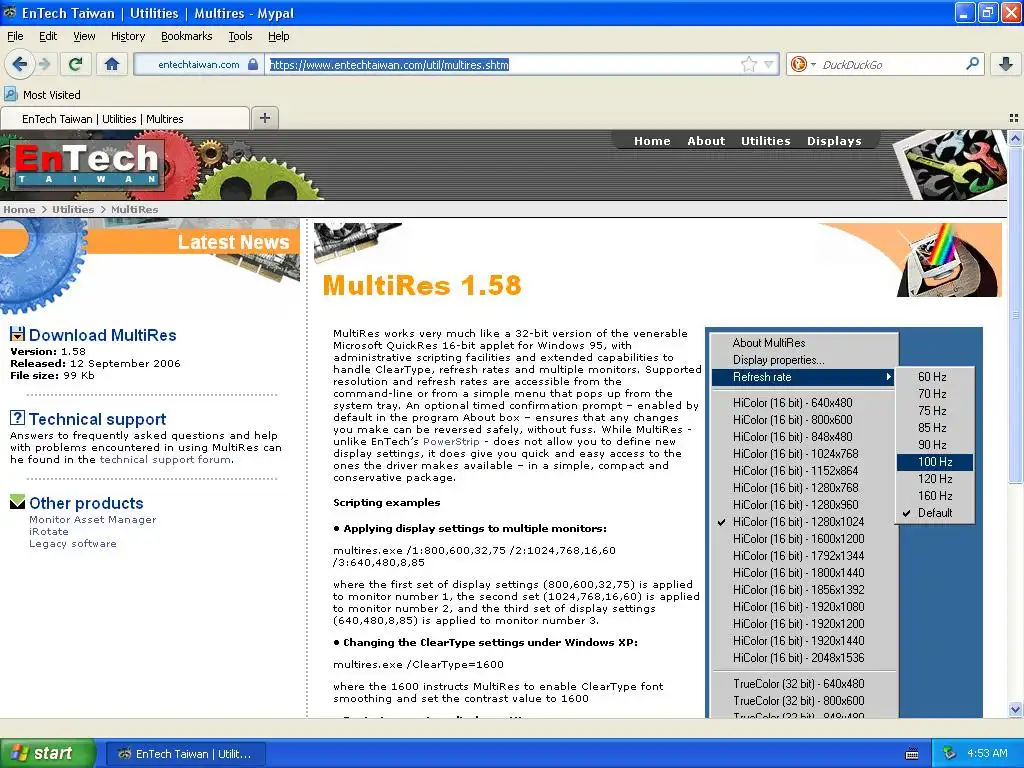Click the MultiRes 1.58 page title
Screen dimensions: 1024x768
(x=422, y=285)
